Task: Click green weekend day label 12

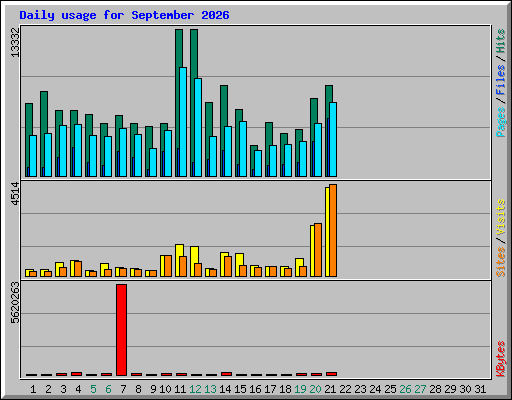Action: [195, 389]
